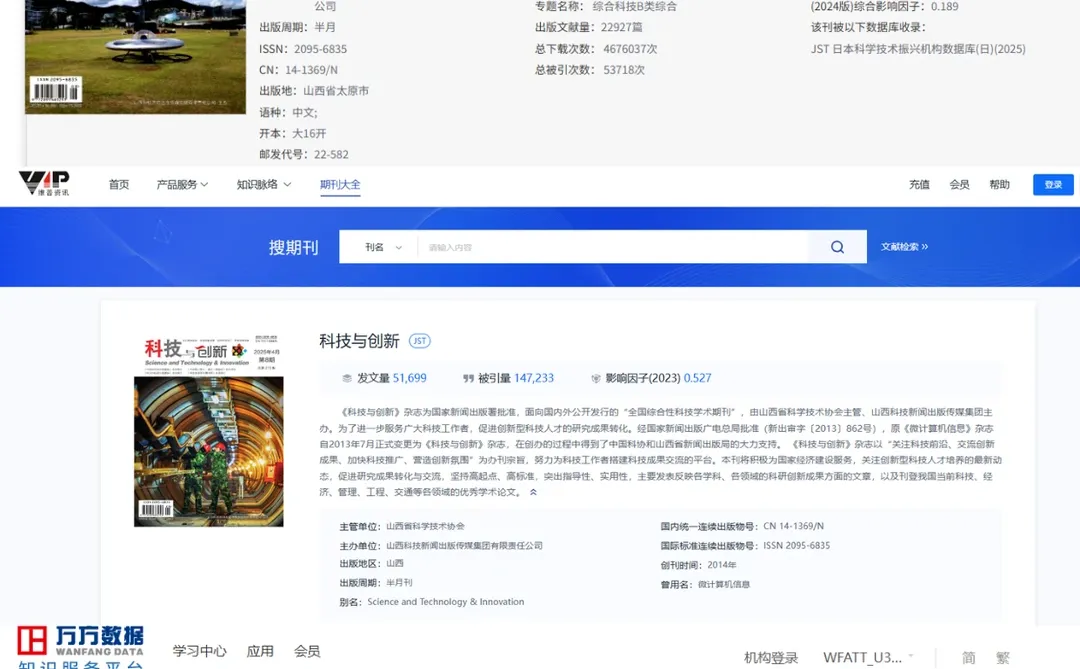Click the 发文量 publication count icon
The image size is (1080, 669).
point(348,380)
